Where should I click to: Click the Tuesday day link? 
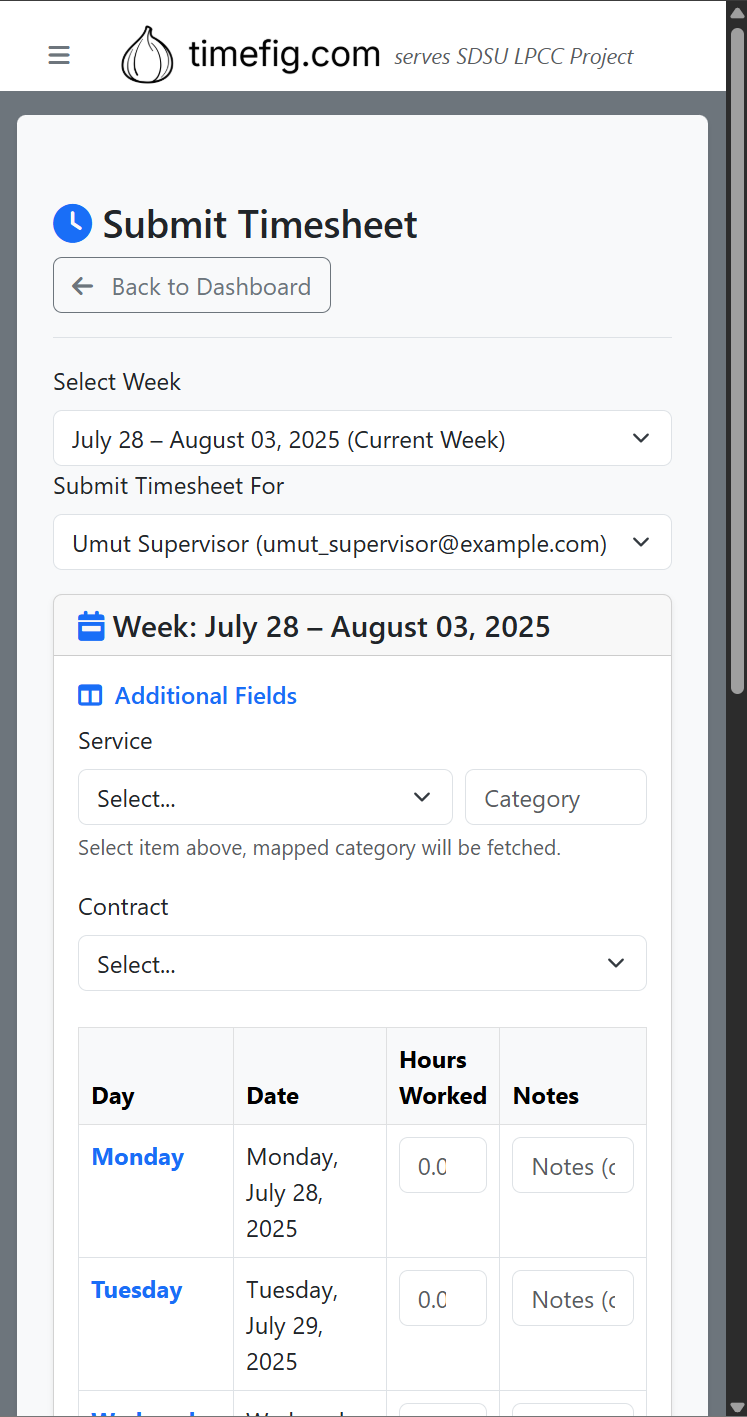[x=137, y=1290]
